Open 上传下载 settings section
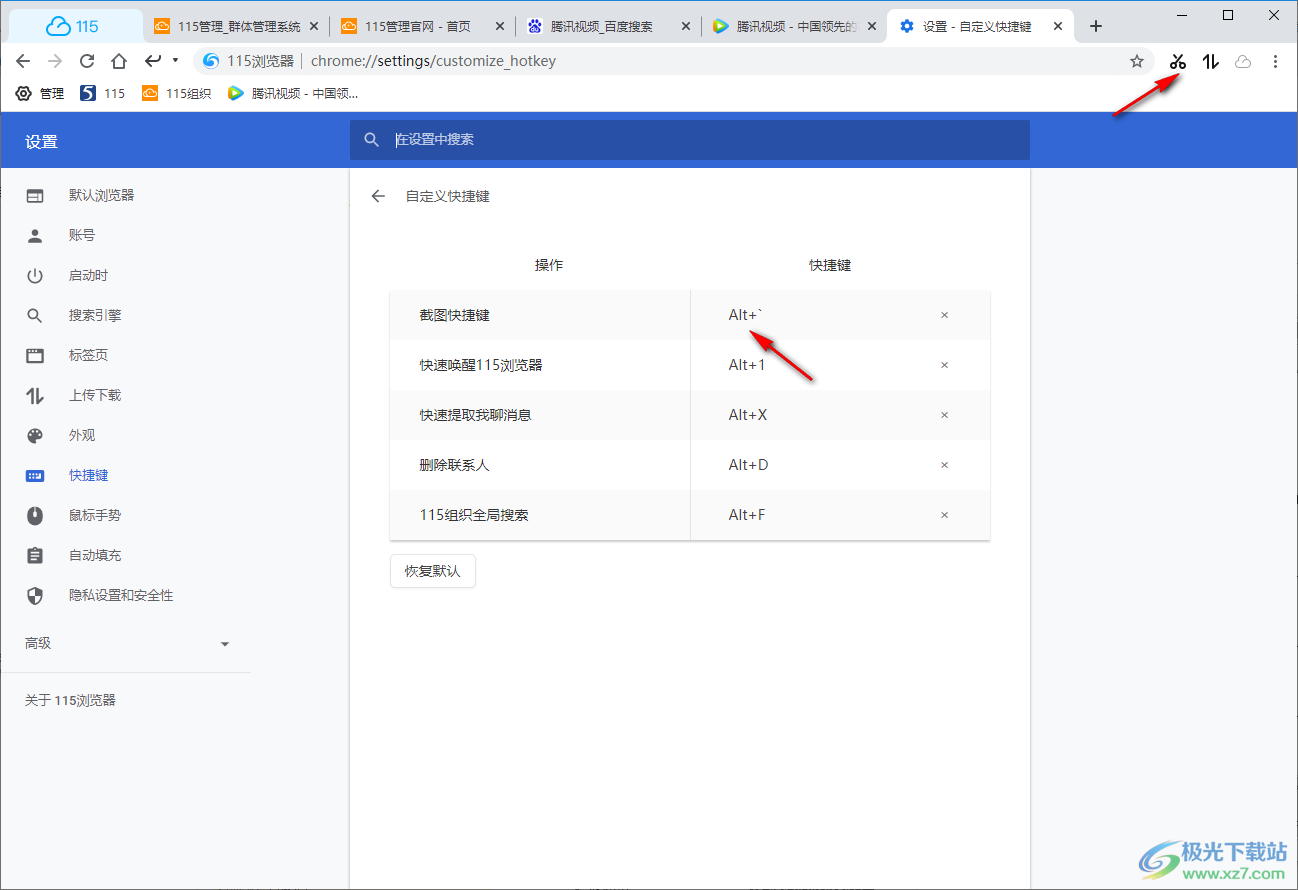 pos(95,395)
